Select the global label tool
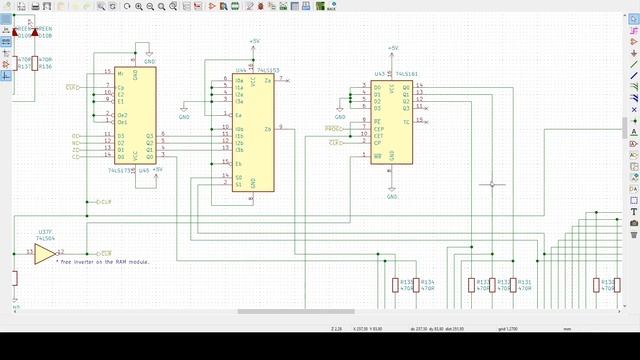This screenshot has height=360, width=640. point(634,144)
